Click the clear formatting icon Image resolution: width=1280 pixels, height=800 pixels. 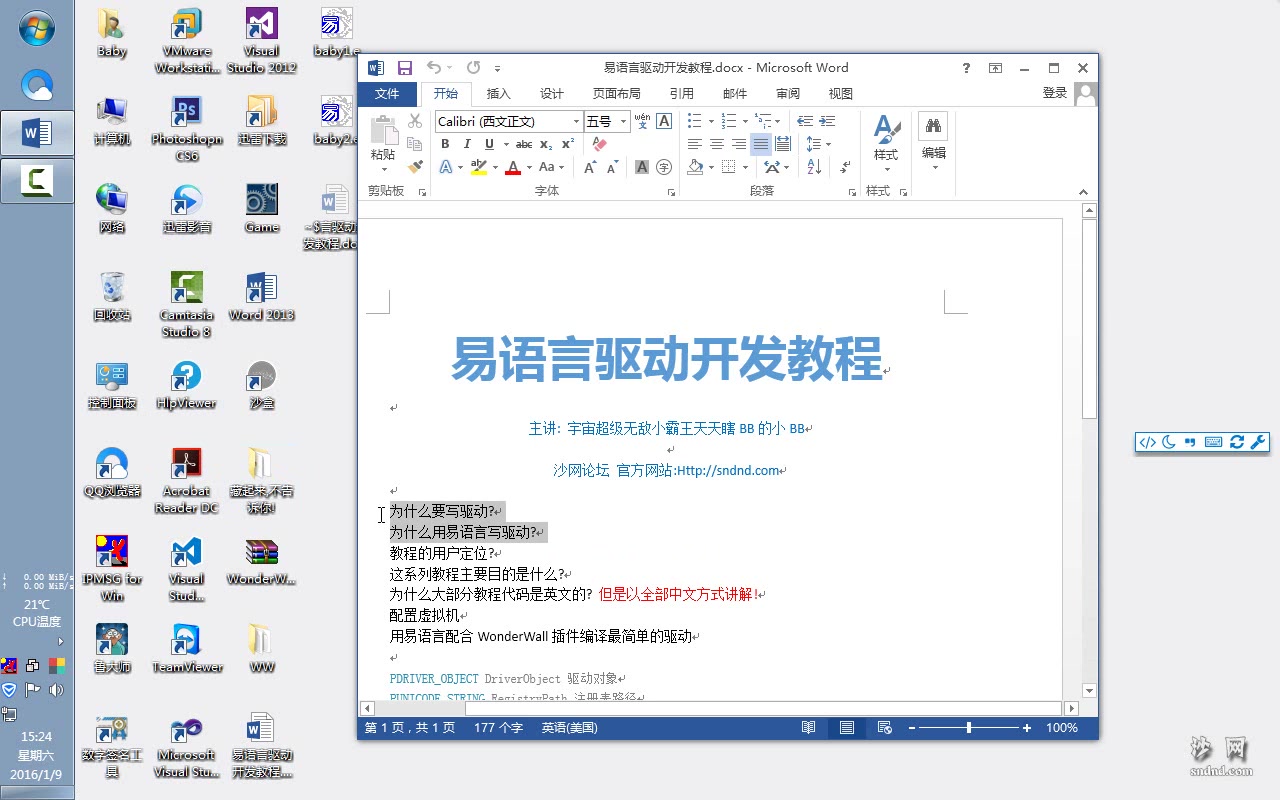tap(599, 144)
